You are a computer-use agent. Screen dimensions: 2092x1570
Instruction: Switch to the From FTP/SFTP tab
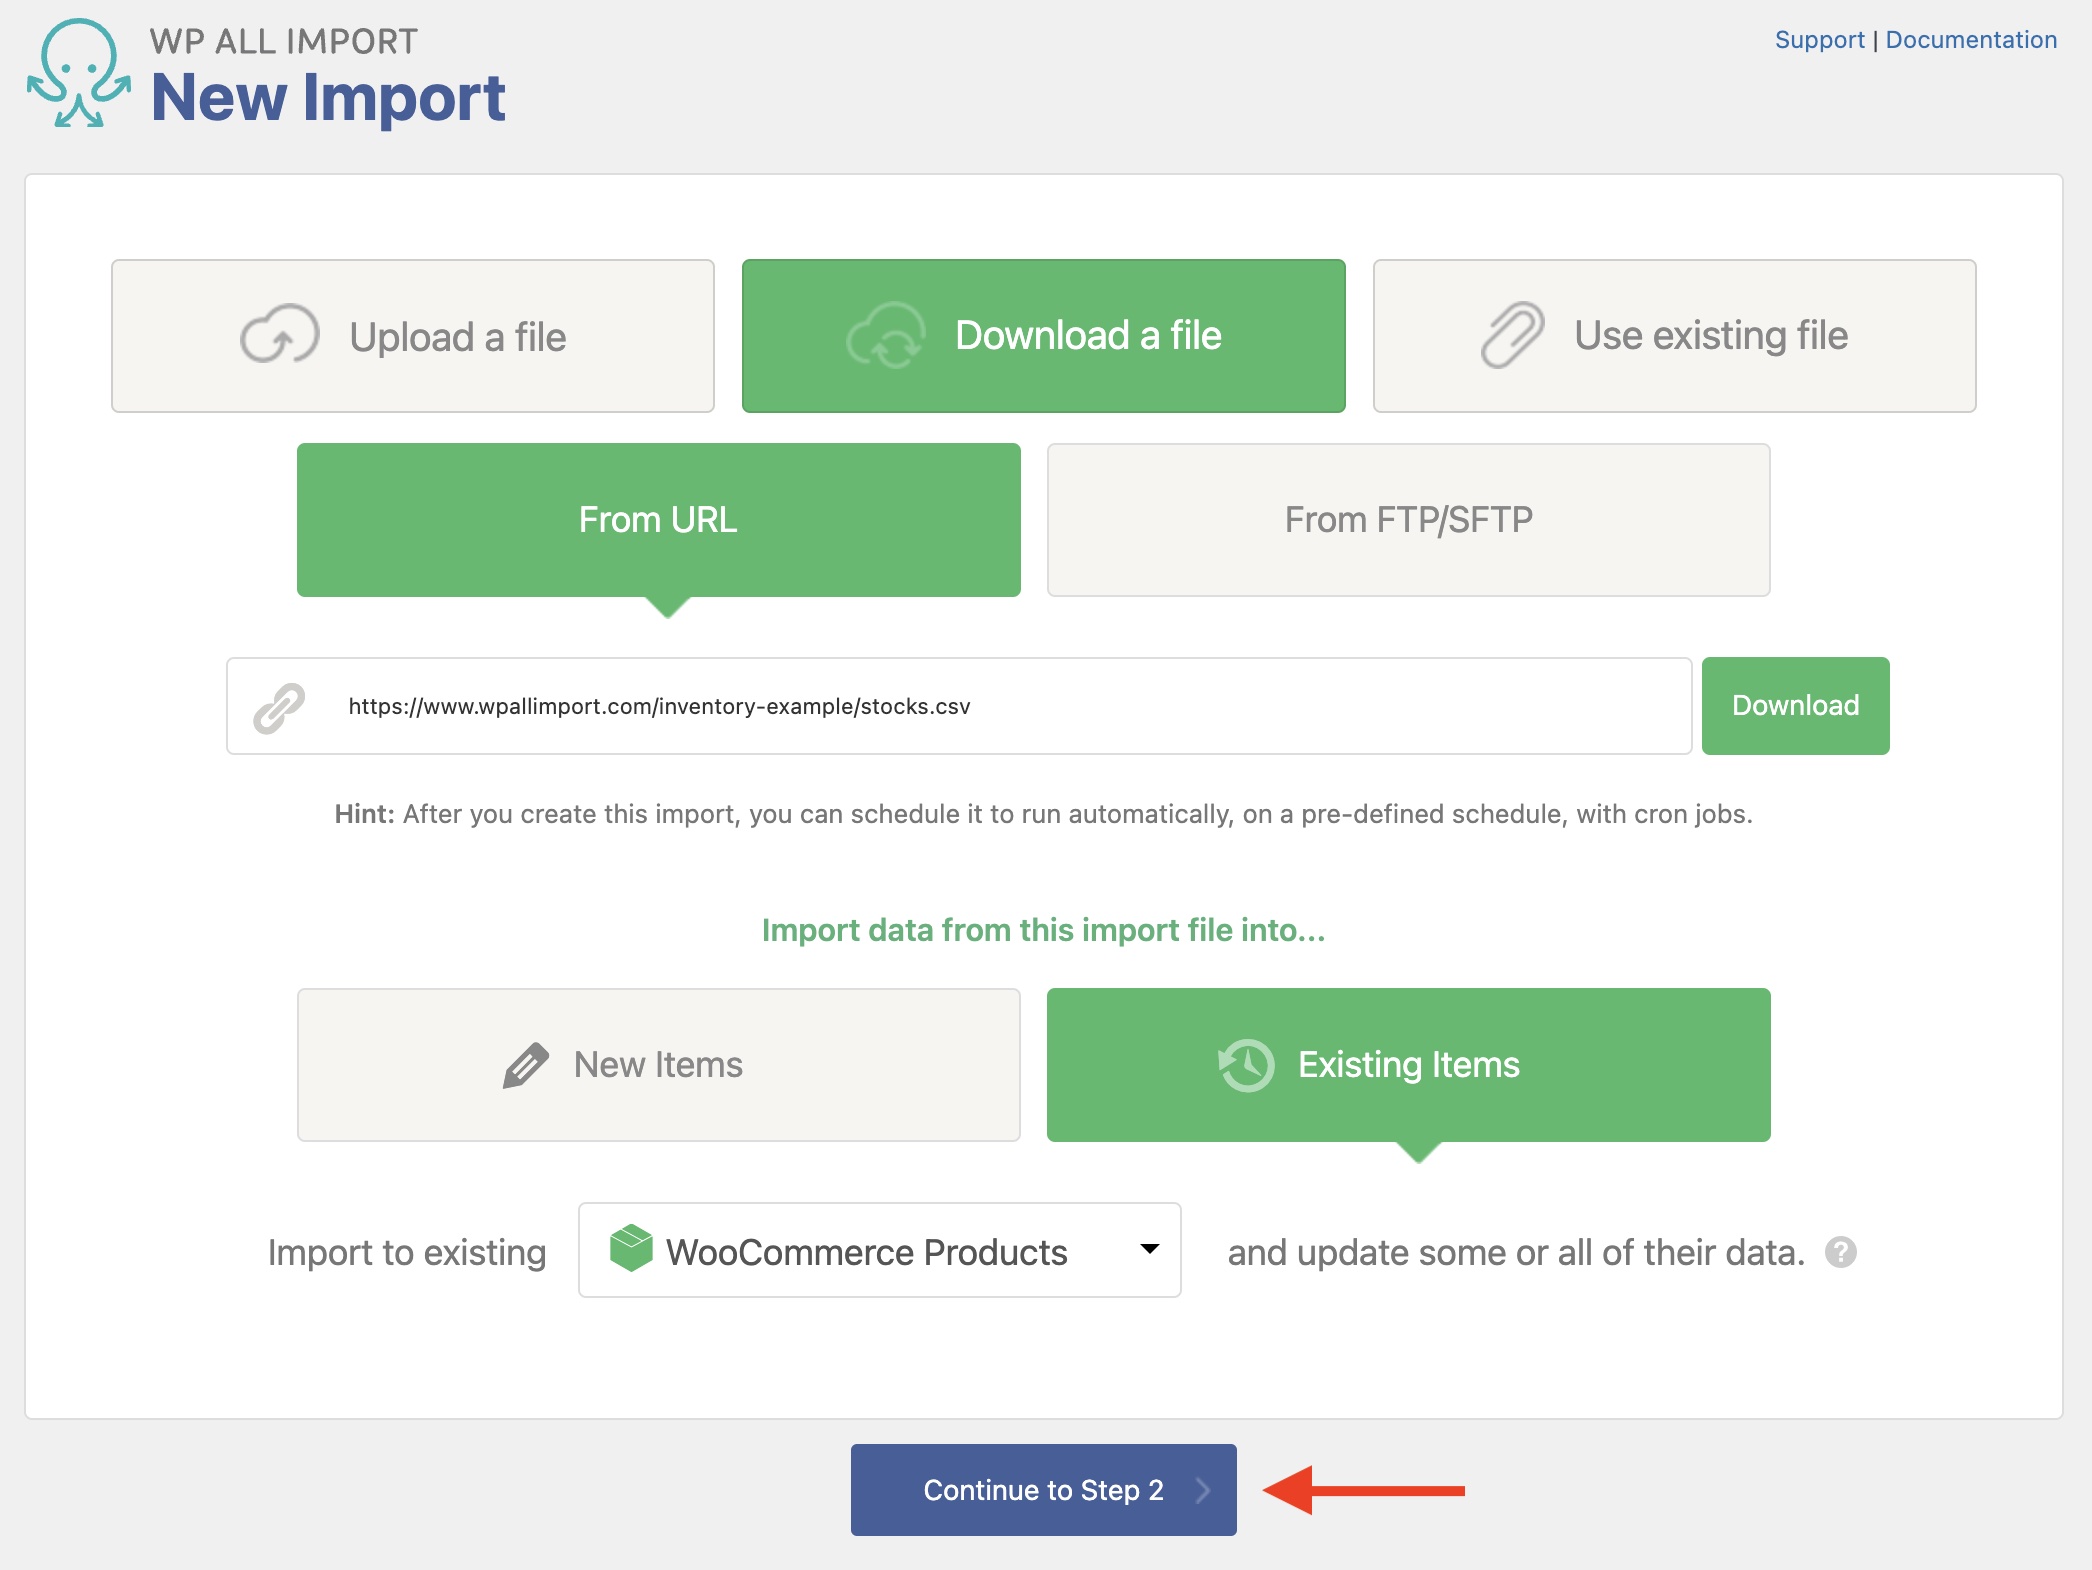tap(1409, 520)
